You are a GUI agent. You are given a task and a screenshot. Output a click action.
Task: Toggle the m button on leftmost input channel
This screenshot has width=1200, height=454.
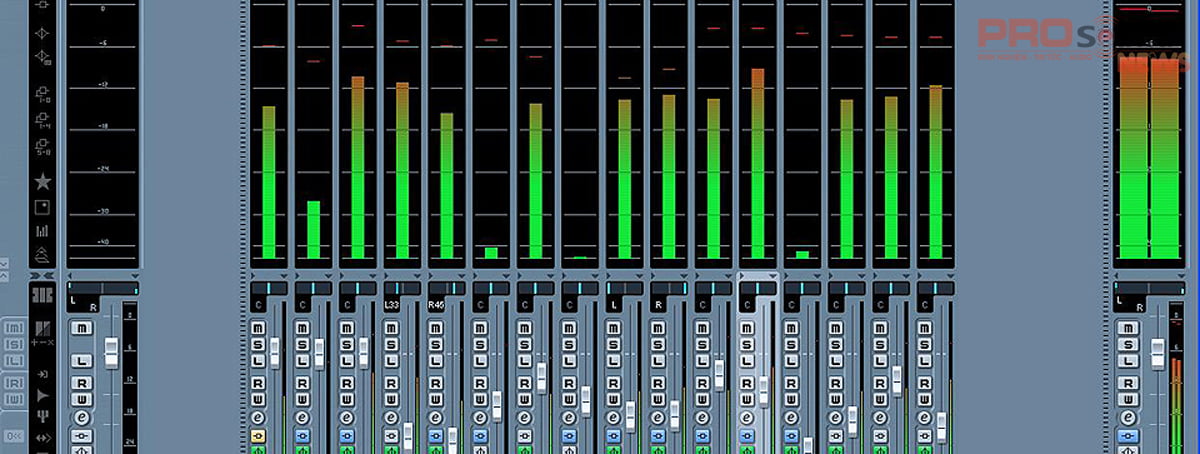click(x=82, y=328)
